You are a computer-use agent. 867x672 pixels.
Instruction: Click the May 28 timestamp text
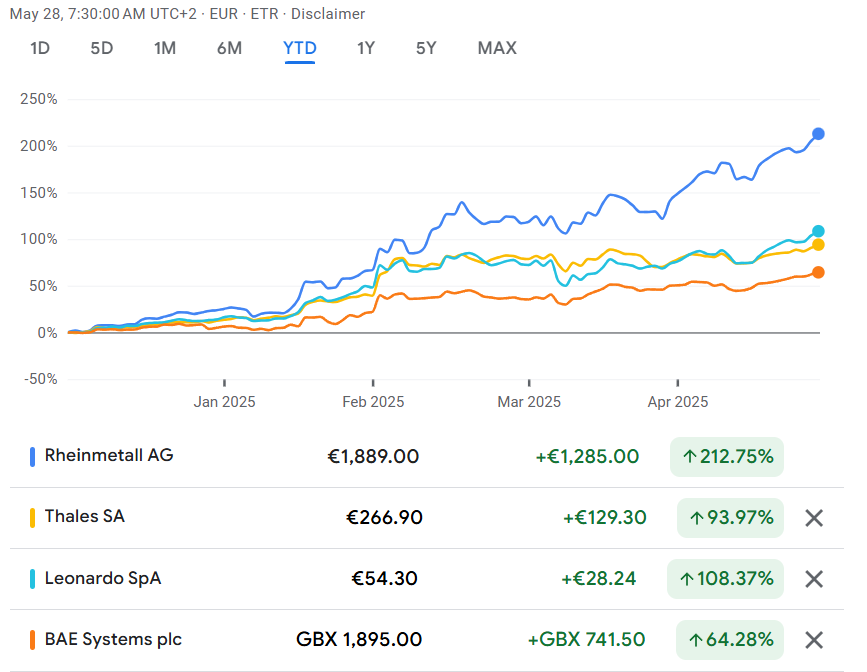[x=103, y=14]
